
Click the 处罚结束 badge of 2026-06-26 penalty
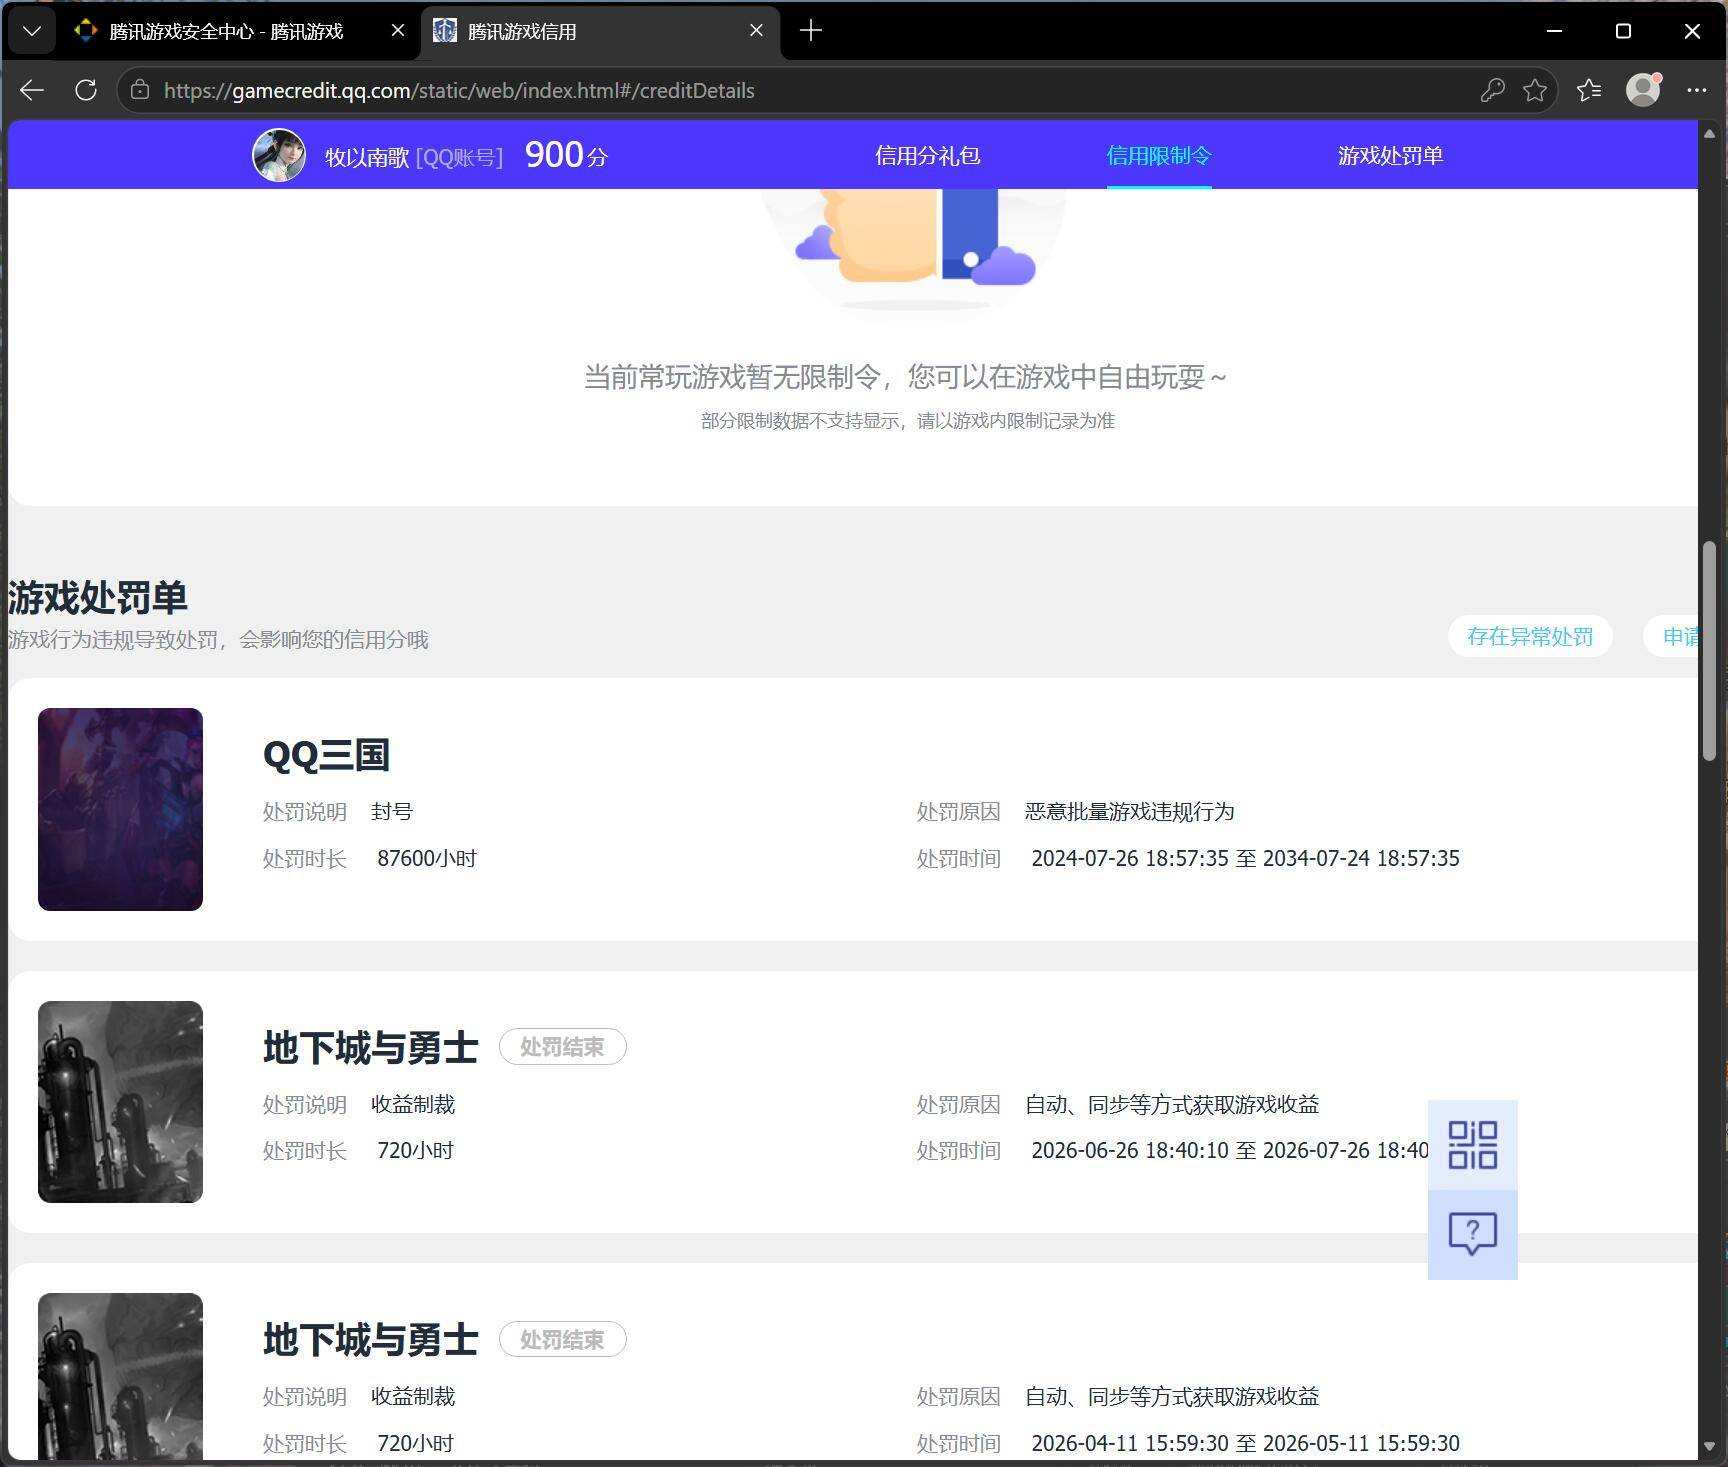click(563, 1047)
